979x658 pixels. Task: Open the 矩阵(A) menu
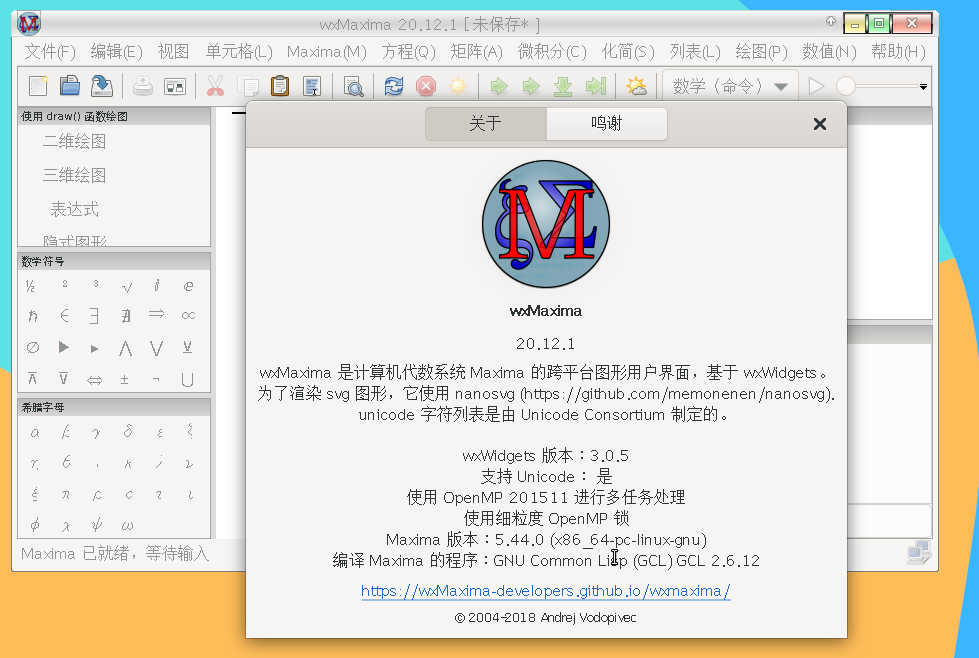click(476, 51)
